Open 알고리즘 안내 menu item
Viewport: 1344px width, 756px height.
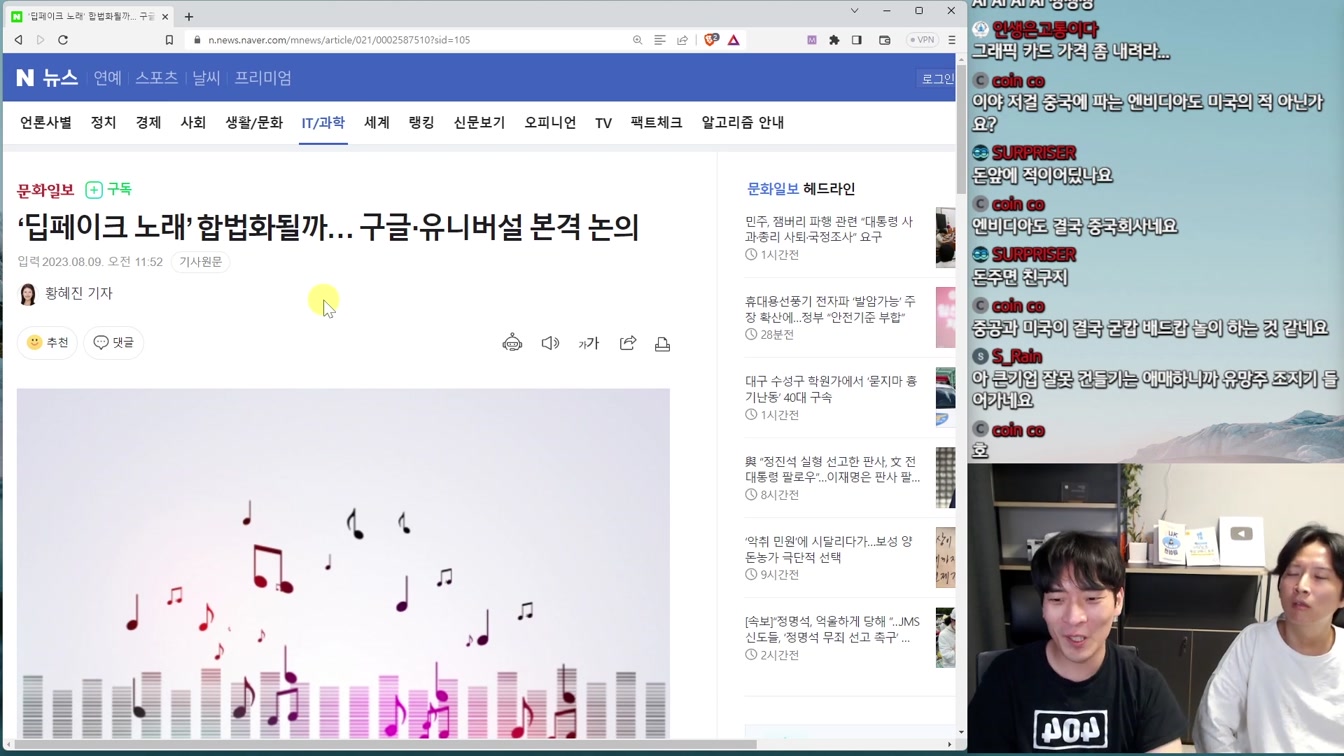tap(742, 122)
